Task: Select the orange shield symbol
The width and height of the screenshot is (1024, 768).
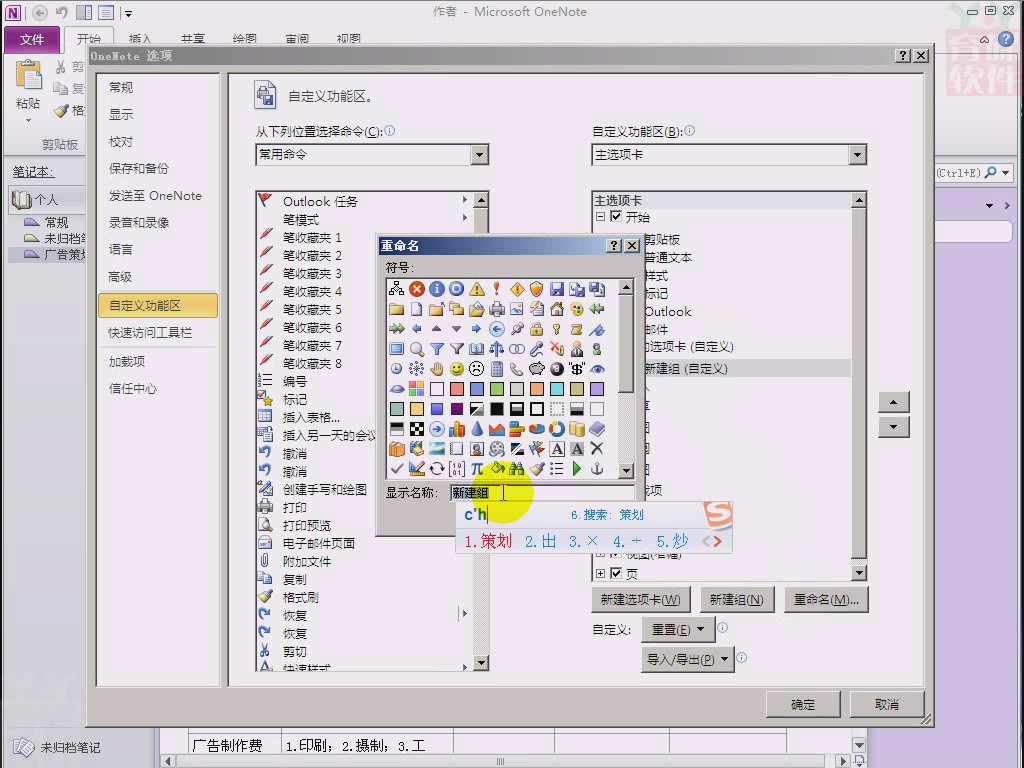Action: click(x=536, y=289)
